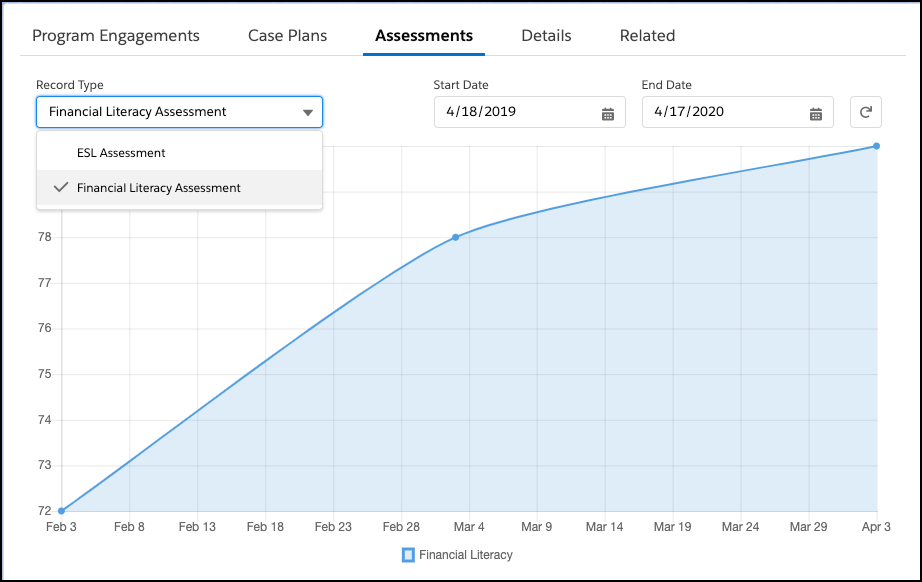Image resolution: width=922 pixels, height=582 pixels.
Task: Click the checkmark beside Financial Literacy Assessment
Action: coord(62,187)
